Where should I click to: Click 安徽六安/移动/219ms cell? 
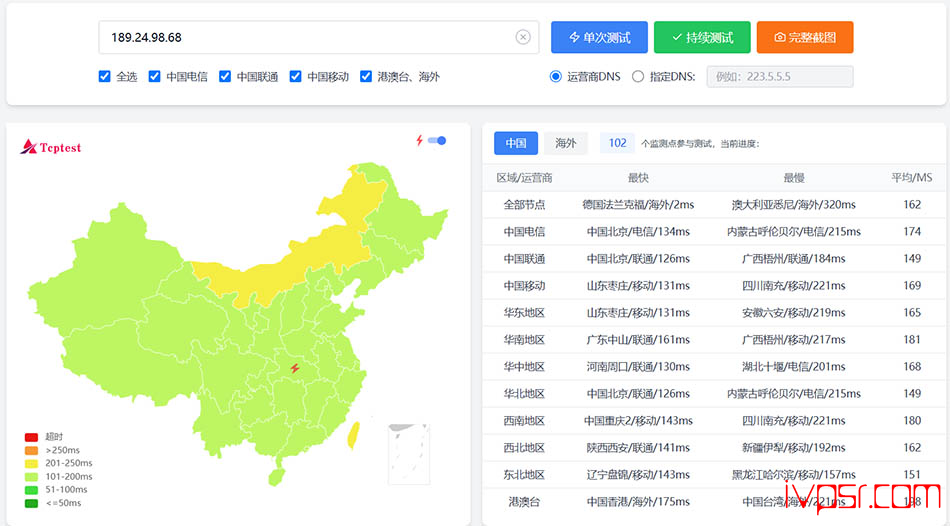(x=794, y=313)
